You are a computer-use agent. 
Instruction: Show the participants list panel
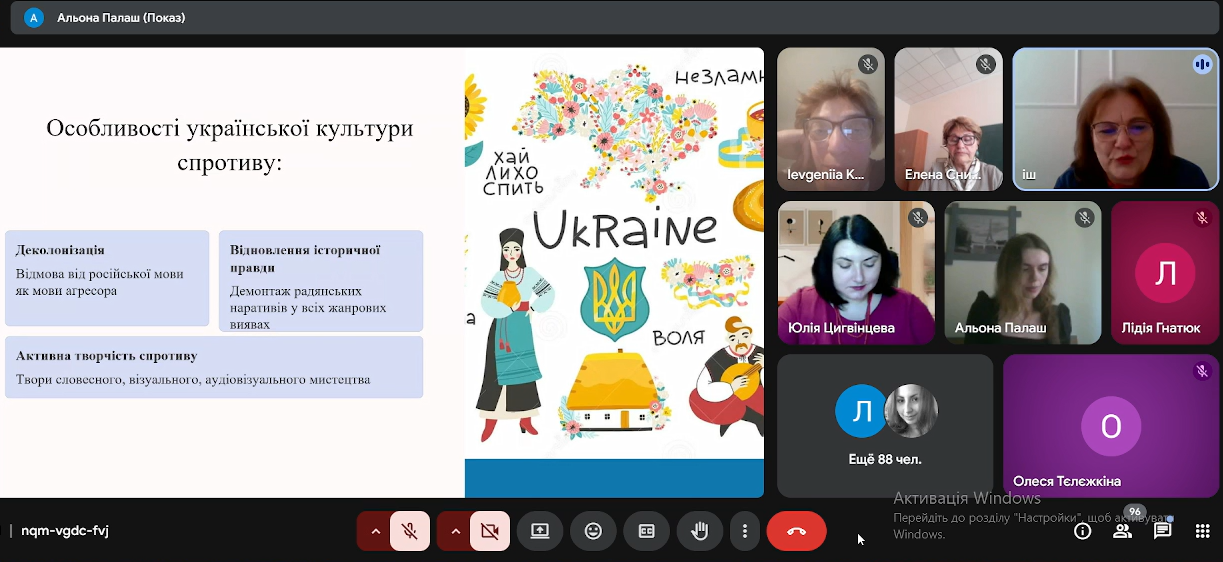1122,531
